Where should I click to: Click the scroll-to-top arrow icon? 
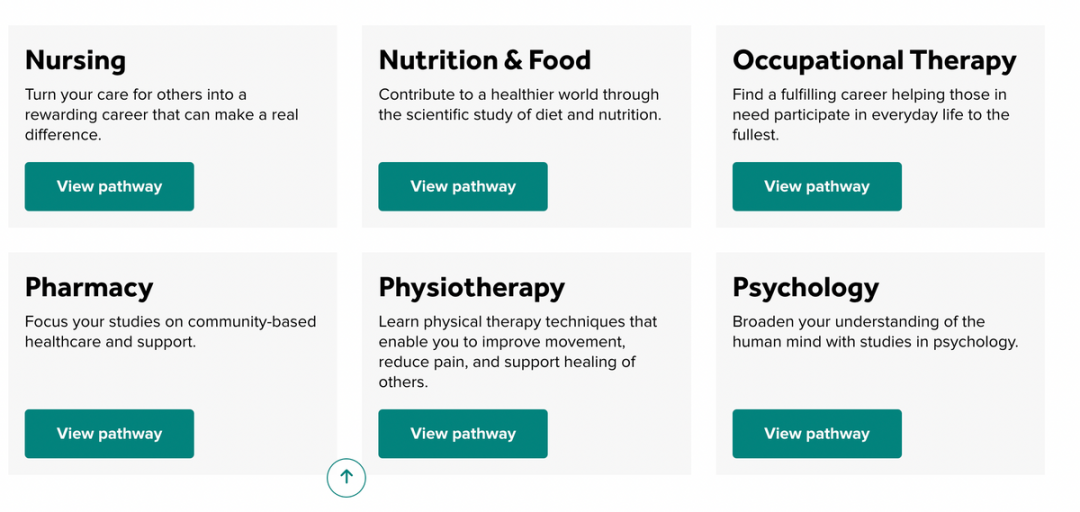(x=346, y=478)
